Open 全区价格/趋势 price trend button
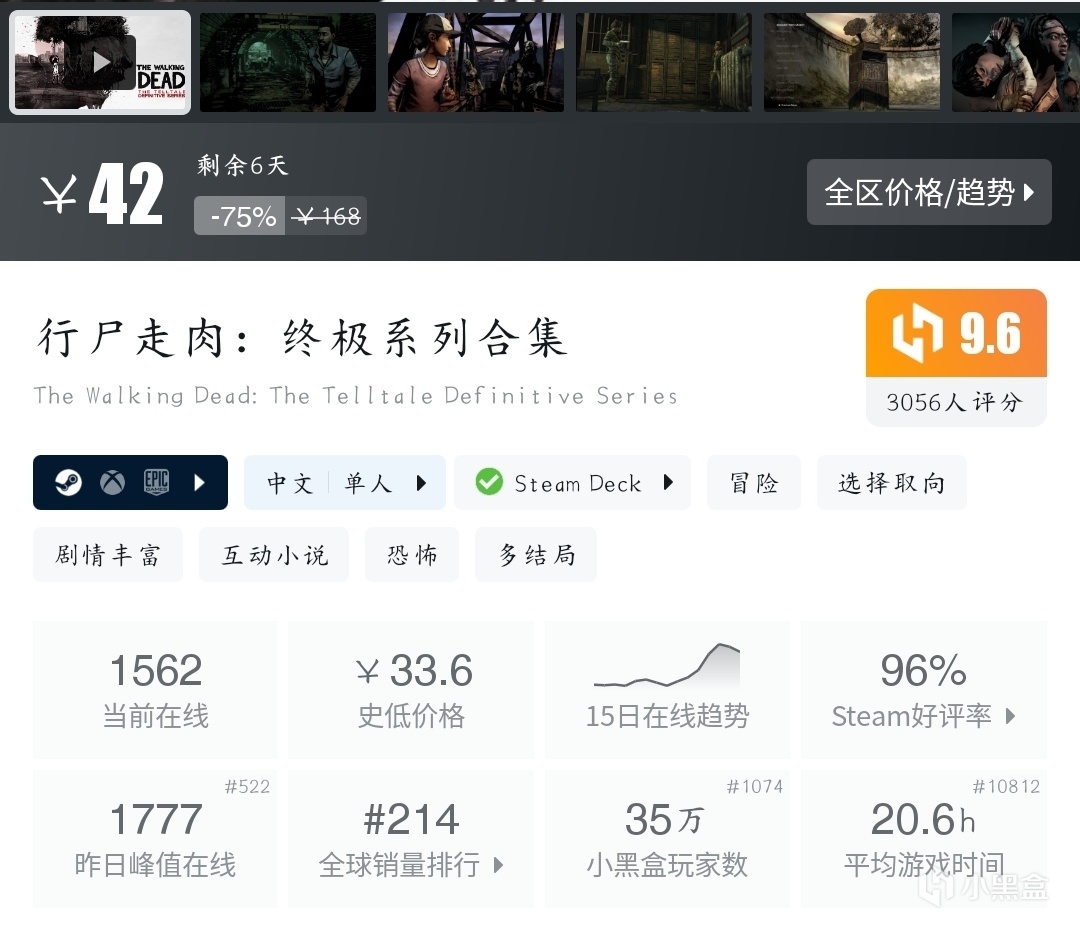Screen dimensions: 1080x929 click(x=929, y=192)
